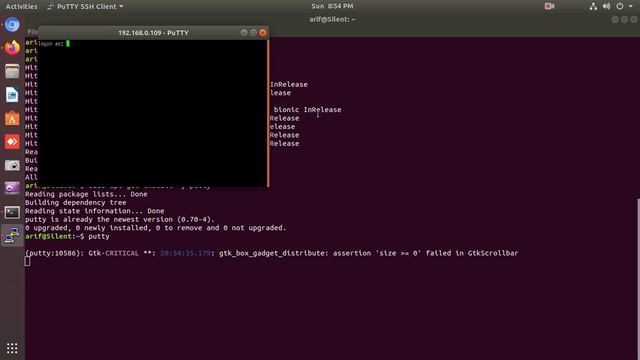Click the arif@Silent terminal title
The width and height of the screenshot is (640, 360).
332,19
